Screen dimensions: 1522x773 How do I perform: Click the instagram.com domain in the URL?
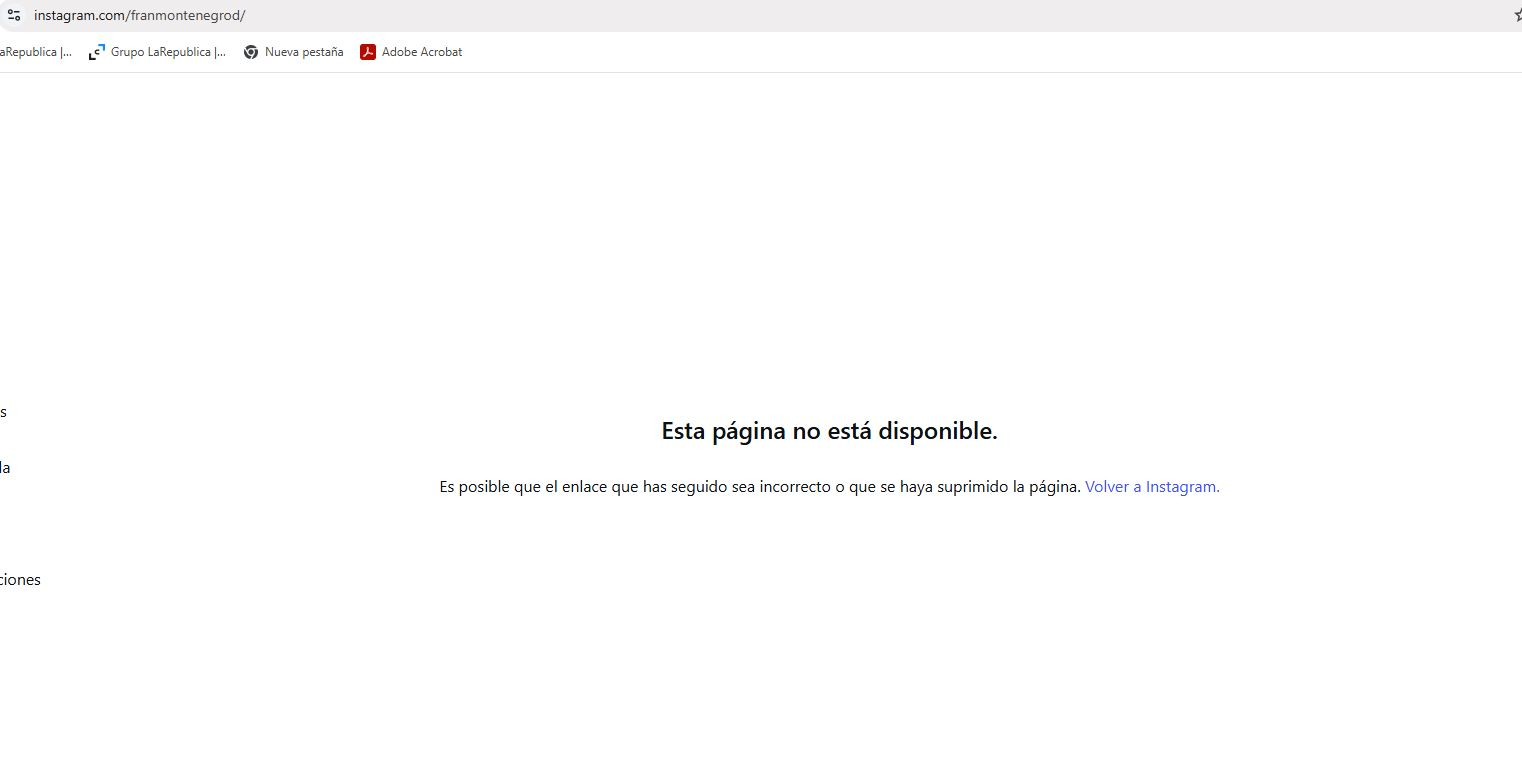click(79, 16)
